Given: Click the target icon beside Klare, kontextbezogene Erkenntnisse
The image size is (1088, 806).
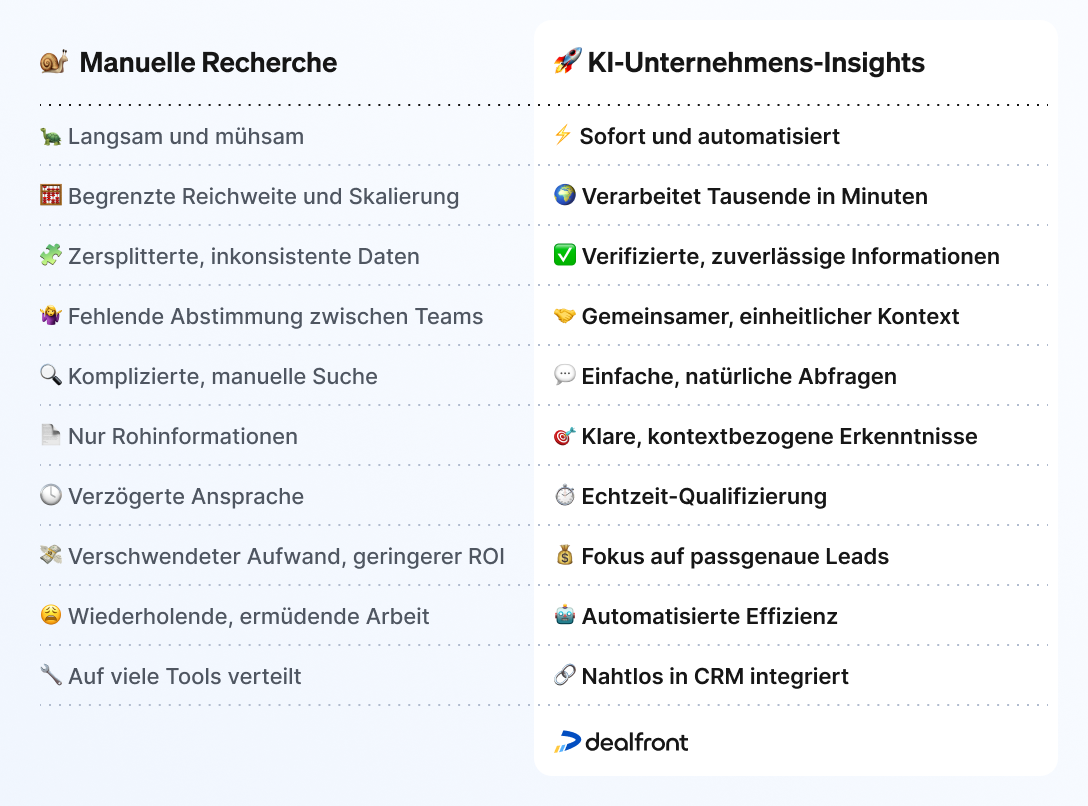Looking at the screenshot, I should [x=565, y=436].
